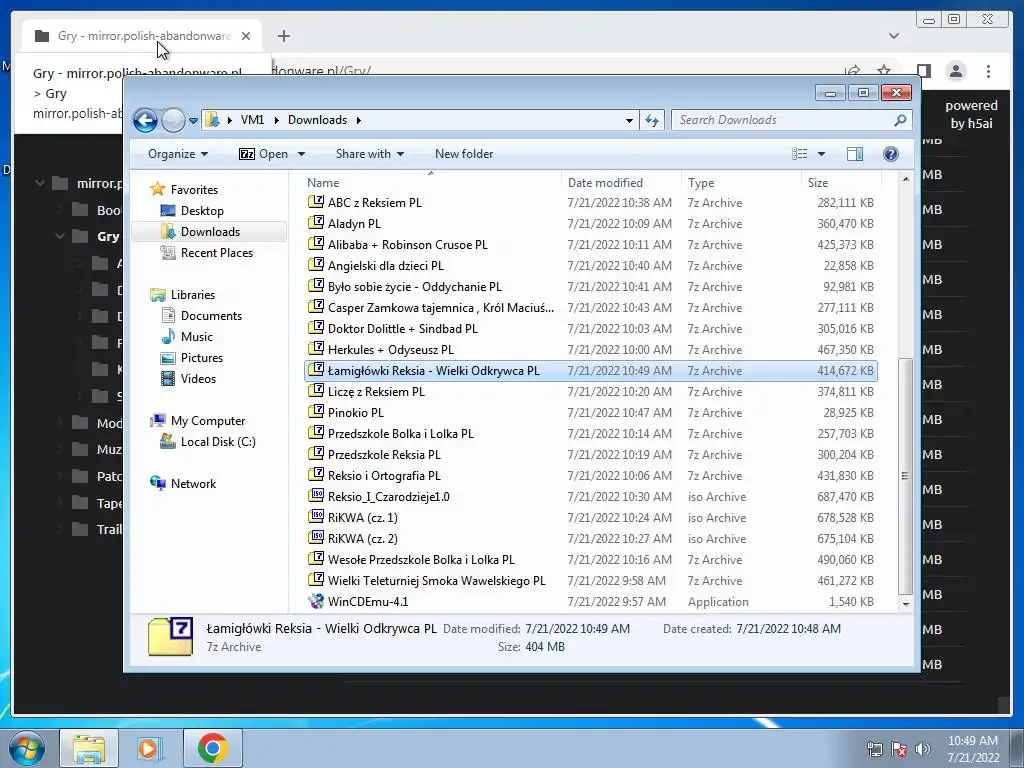Viewport: 1024px width, 768px height.
Task: Click the Change your view icon
Action: tap(800, 154)
